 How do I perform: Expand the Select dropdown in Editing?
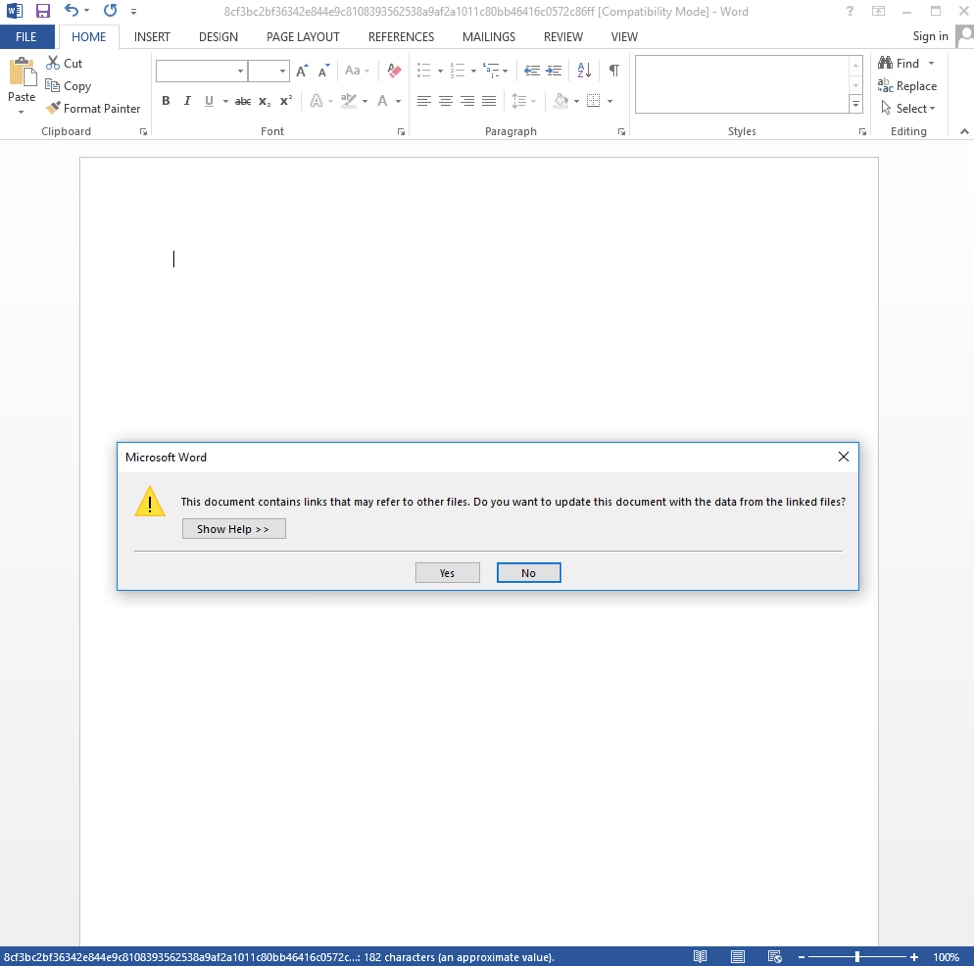pos(909,108)
